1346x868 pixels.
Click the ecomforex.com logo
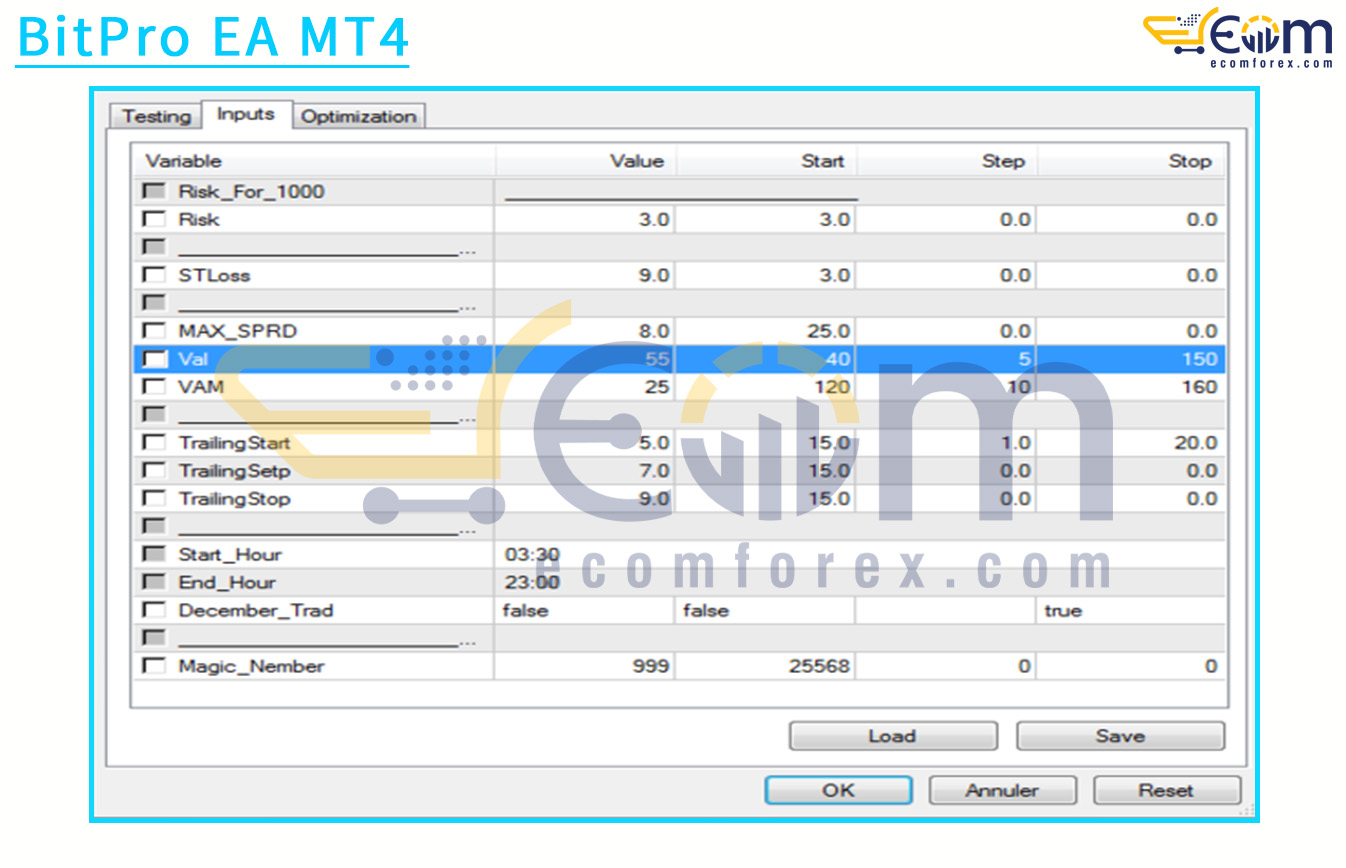(1238, 38)
